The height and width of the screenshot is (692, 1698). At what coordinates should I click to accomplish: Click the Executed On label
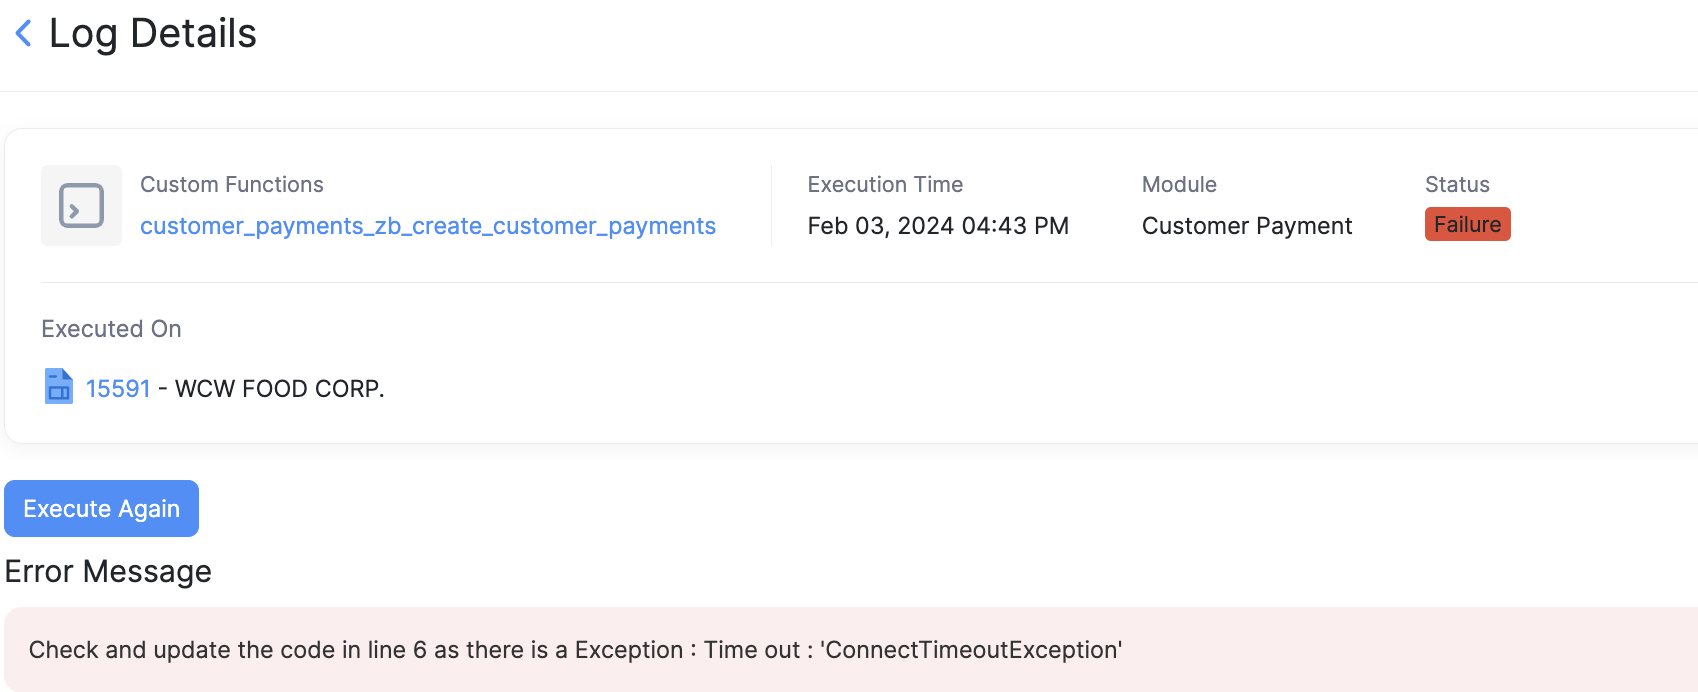(111, 329)
